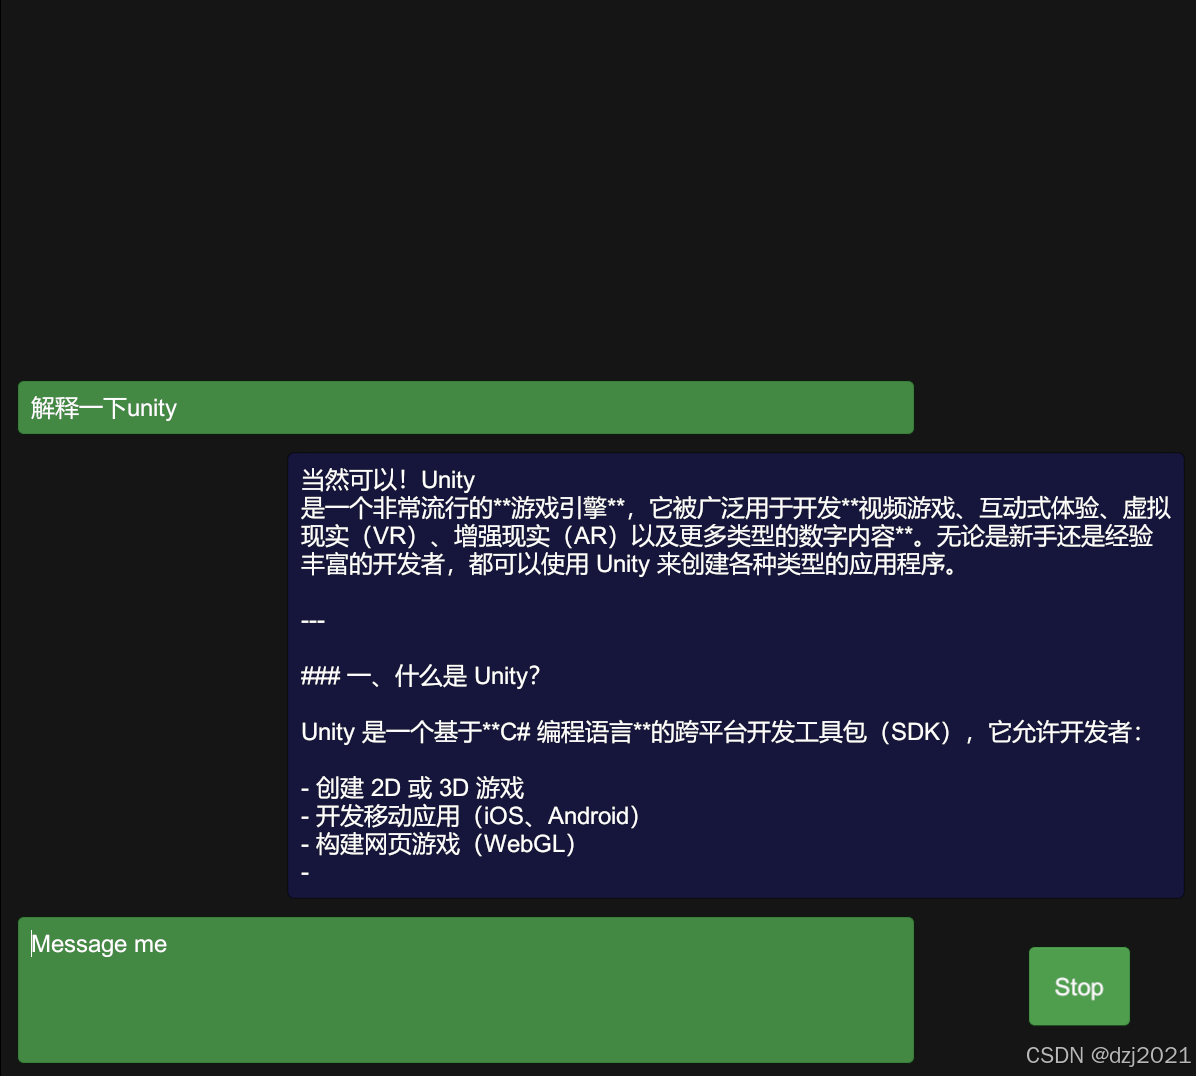1196x1076 pixels.
Task: Click the reply text "当然可以！Unity"
Action: (387, 480)
